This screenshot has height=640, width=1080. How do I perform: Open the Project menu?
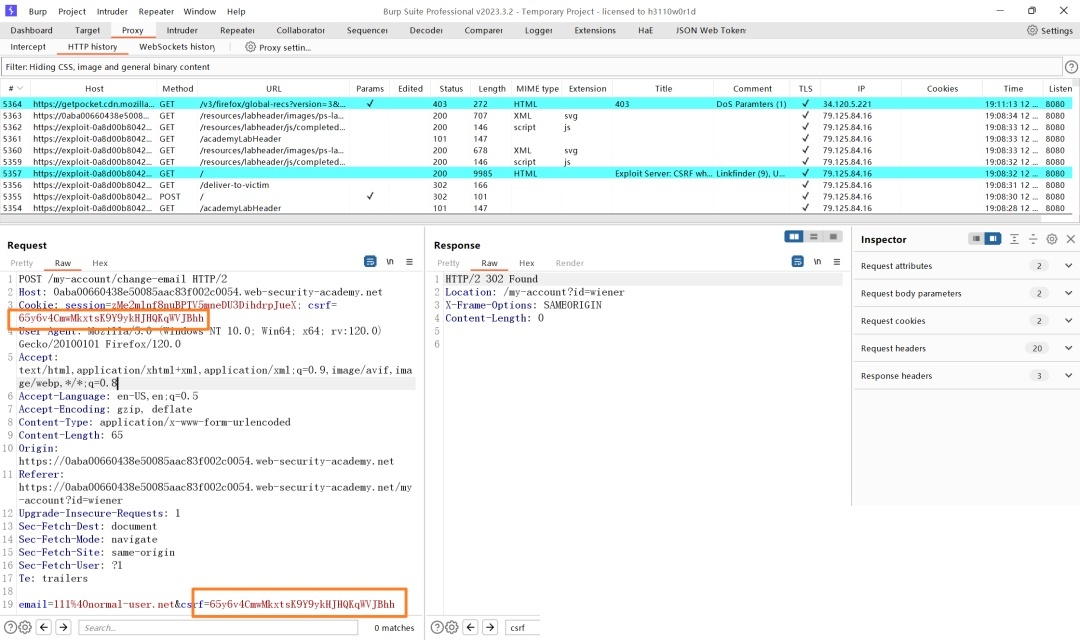[72, 12]
